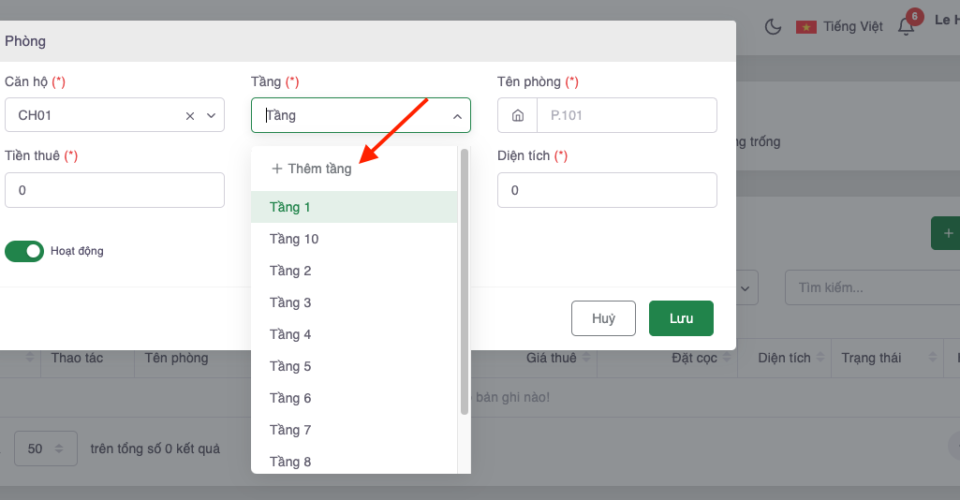Expand the Căn hộ dropdown arrow
The image size is (960, 500).
211,116
